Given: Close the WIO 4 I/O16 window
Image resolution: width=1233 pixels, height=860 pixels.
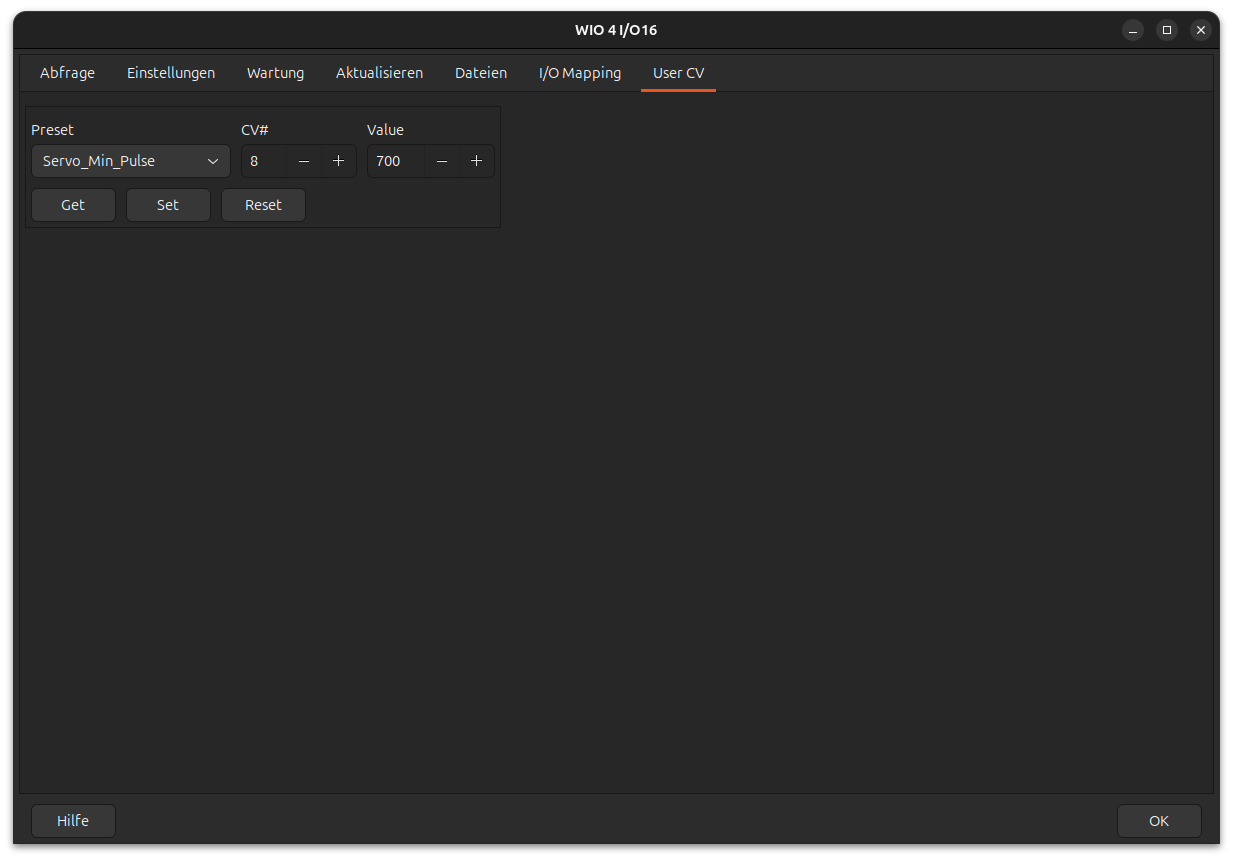Looking at the screenshot, I should 1200,30.
